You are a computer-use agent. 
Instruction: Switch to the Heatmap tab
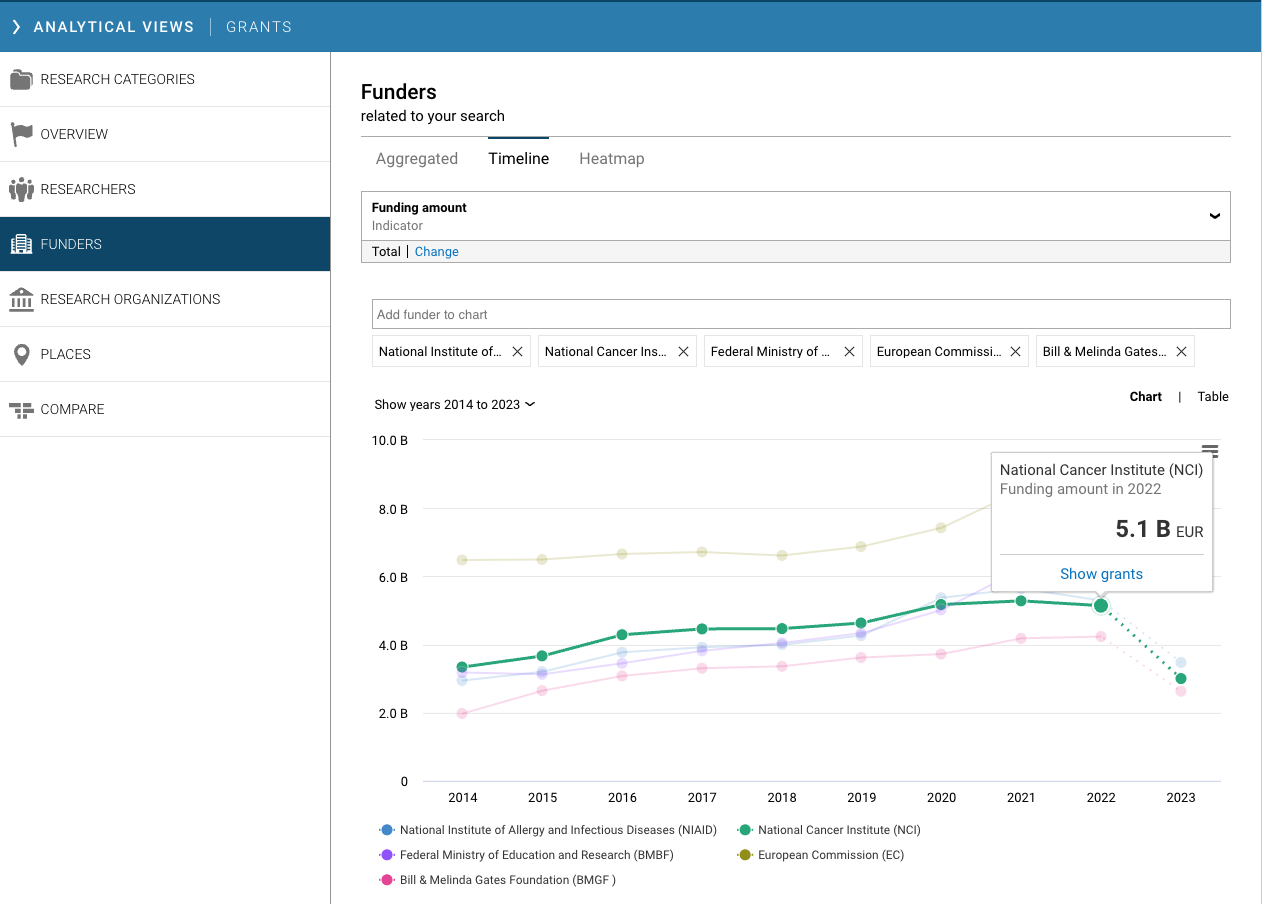coord(612,159)
